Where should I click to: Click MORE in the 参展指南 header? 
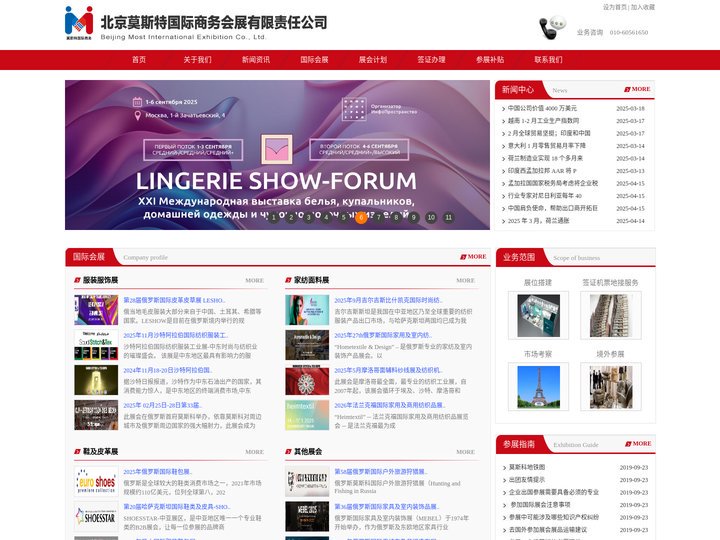point(638,444)
